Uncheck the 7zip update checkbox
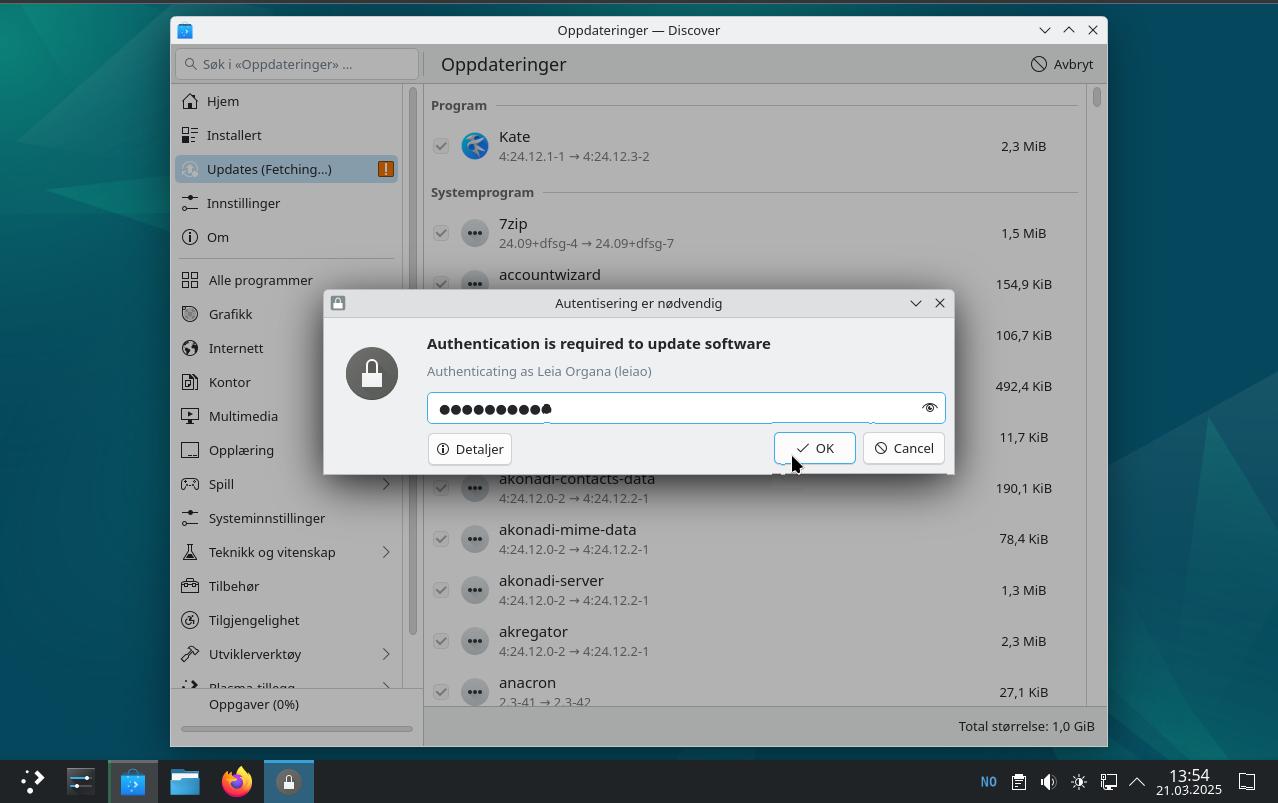This screenshot has width=1278, height=803. [440, 233]
